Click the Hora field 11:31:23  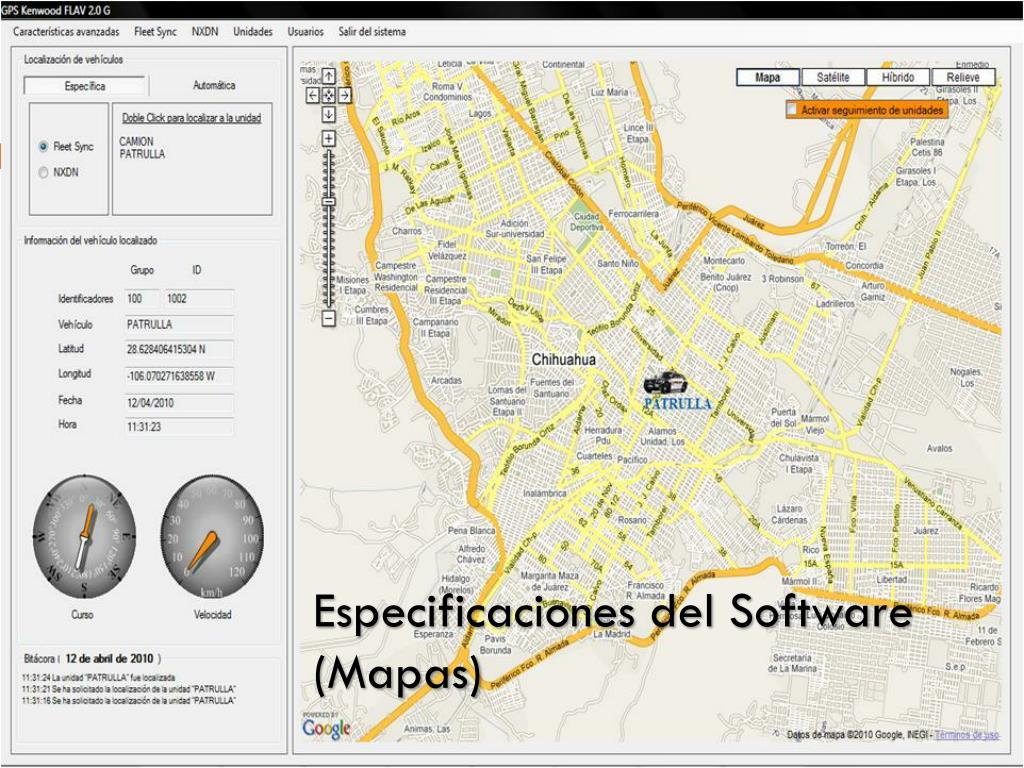(x=179, y=427)
